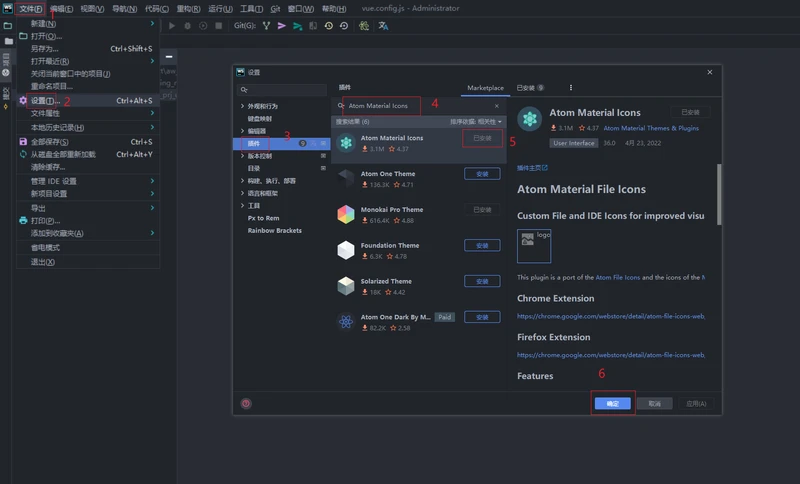Screen dimensions: 800x484
Task: Click the blue 确定 button
Action: click(613, 403)
